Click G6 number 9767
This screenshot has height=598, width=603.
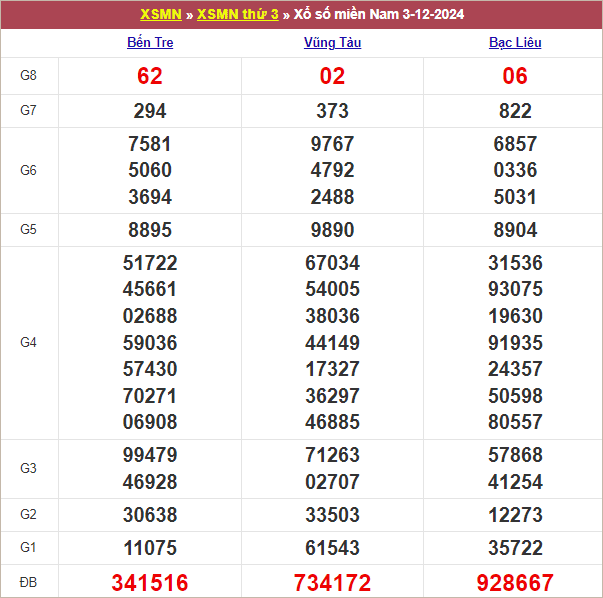click(x=332, y=144)
